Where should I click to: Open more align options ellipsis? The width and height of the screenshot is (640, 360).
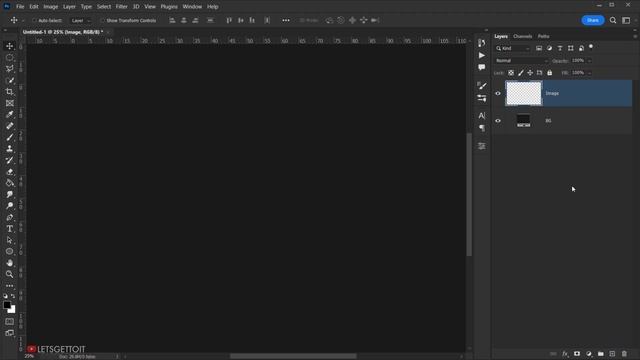click(286, 20)
